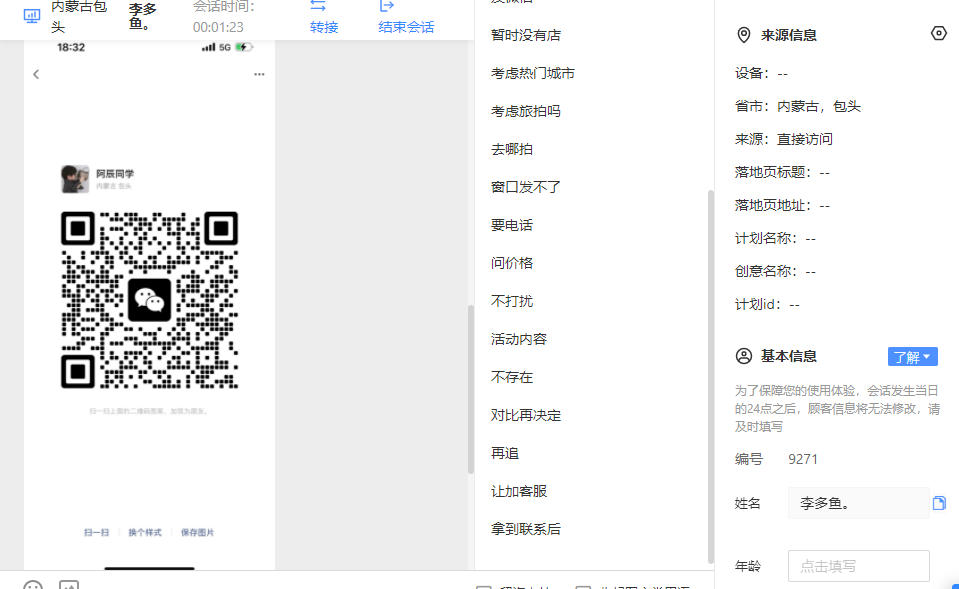Select the quick reply 暂时没有店
This screenshot has height=589, width=959.
(x=526, y=35)
